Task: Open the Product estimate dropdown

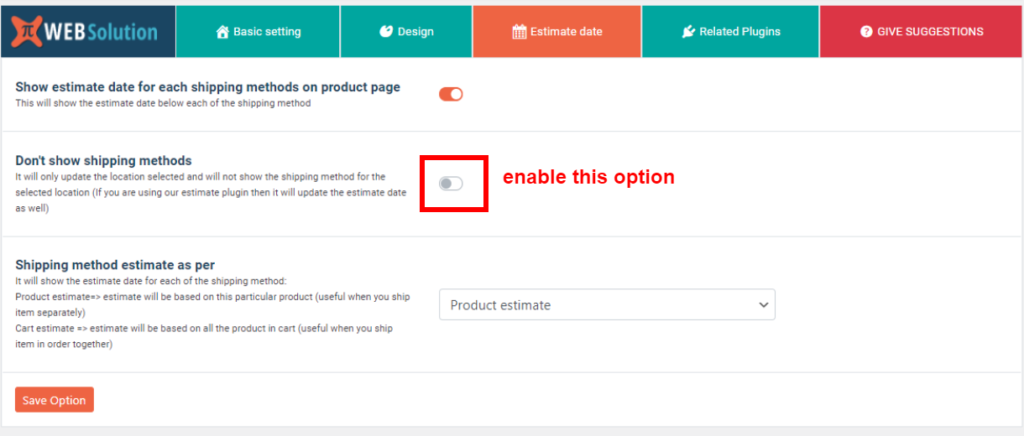Action: tap(607, 305)
